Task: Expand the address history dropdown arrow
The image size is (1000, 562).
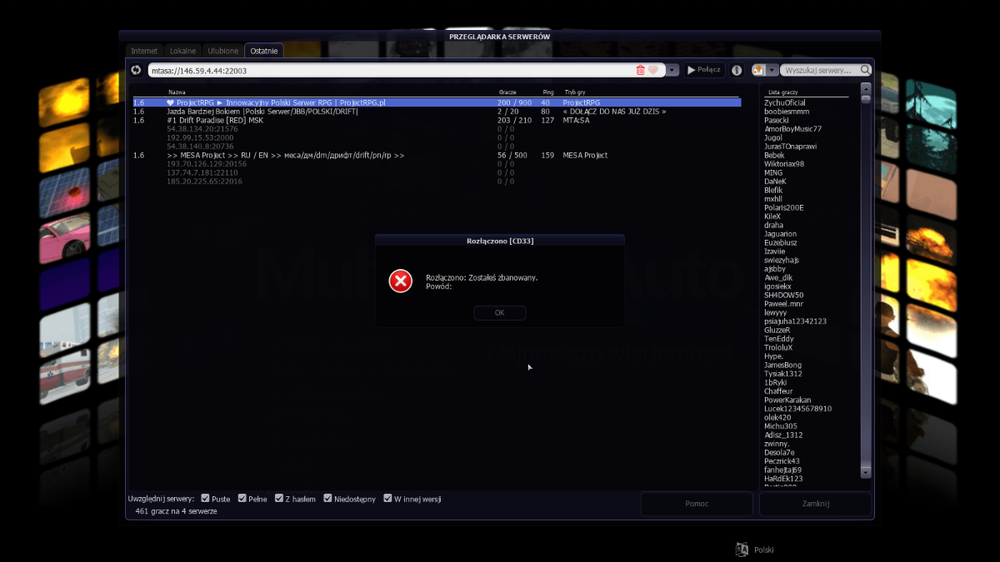Action: 672,70
